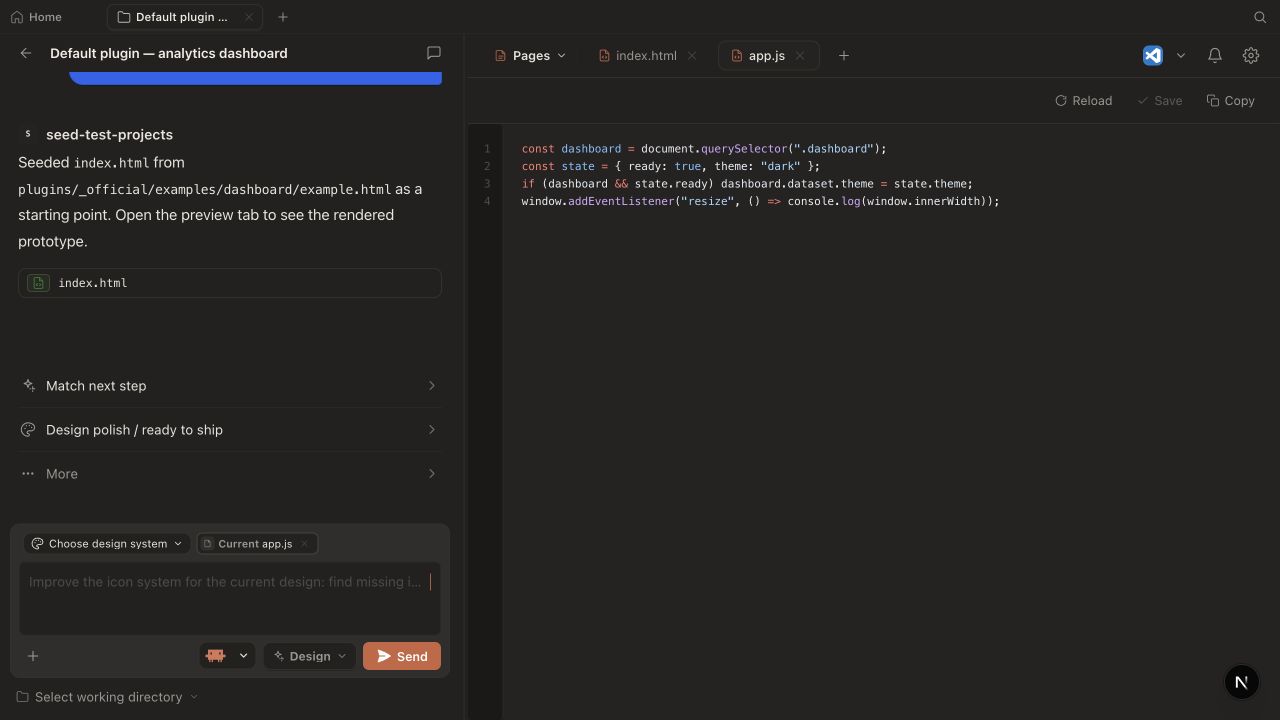The image size is (1280, 720).
Task: Open the index.html file chip
Action: click(230, 283)
